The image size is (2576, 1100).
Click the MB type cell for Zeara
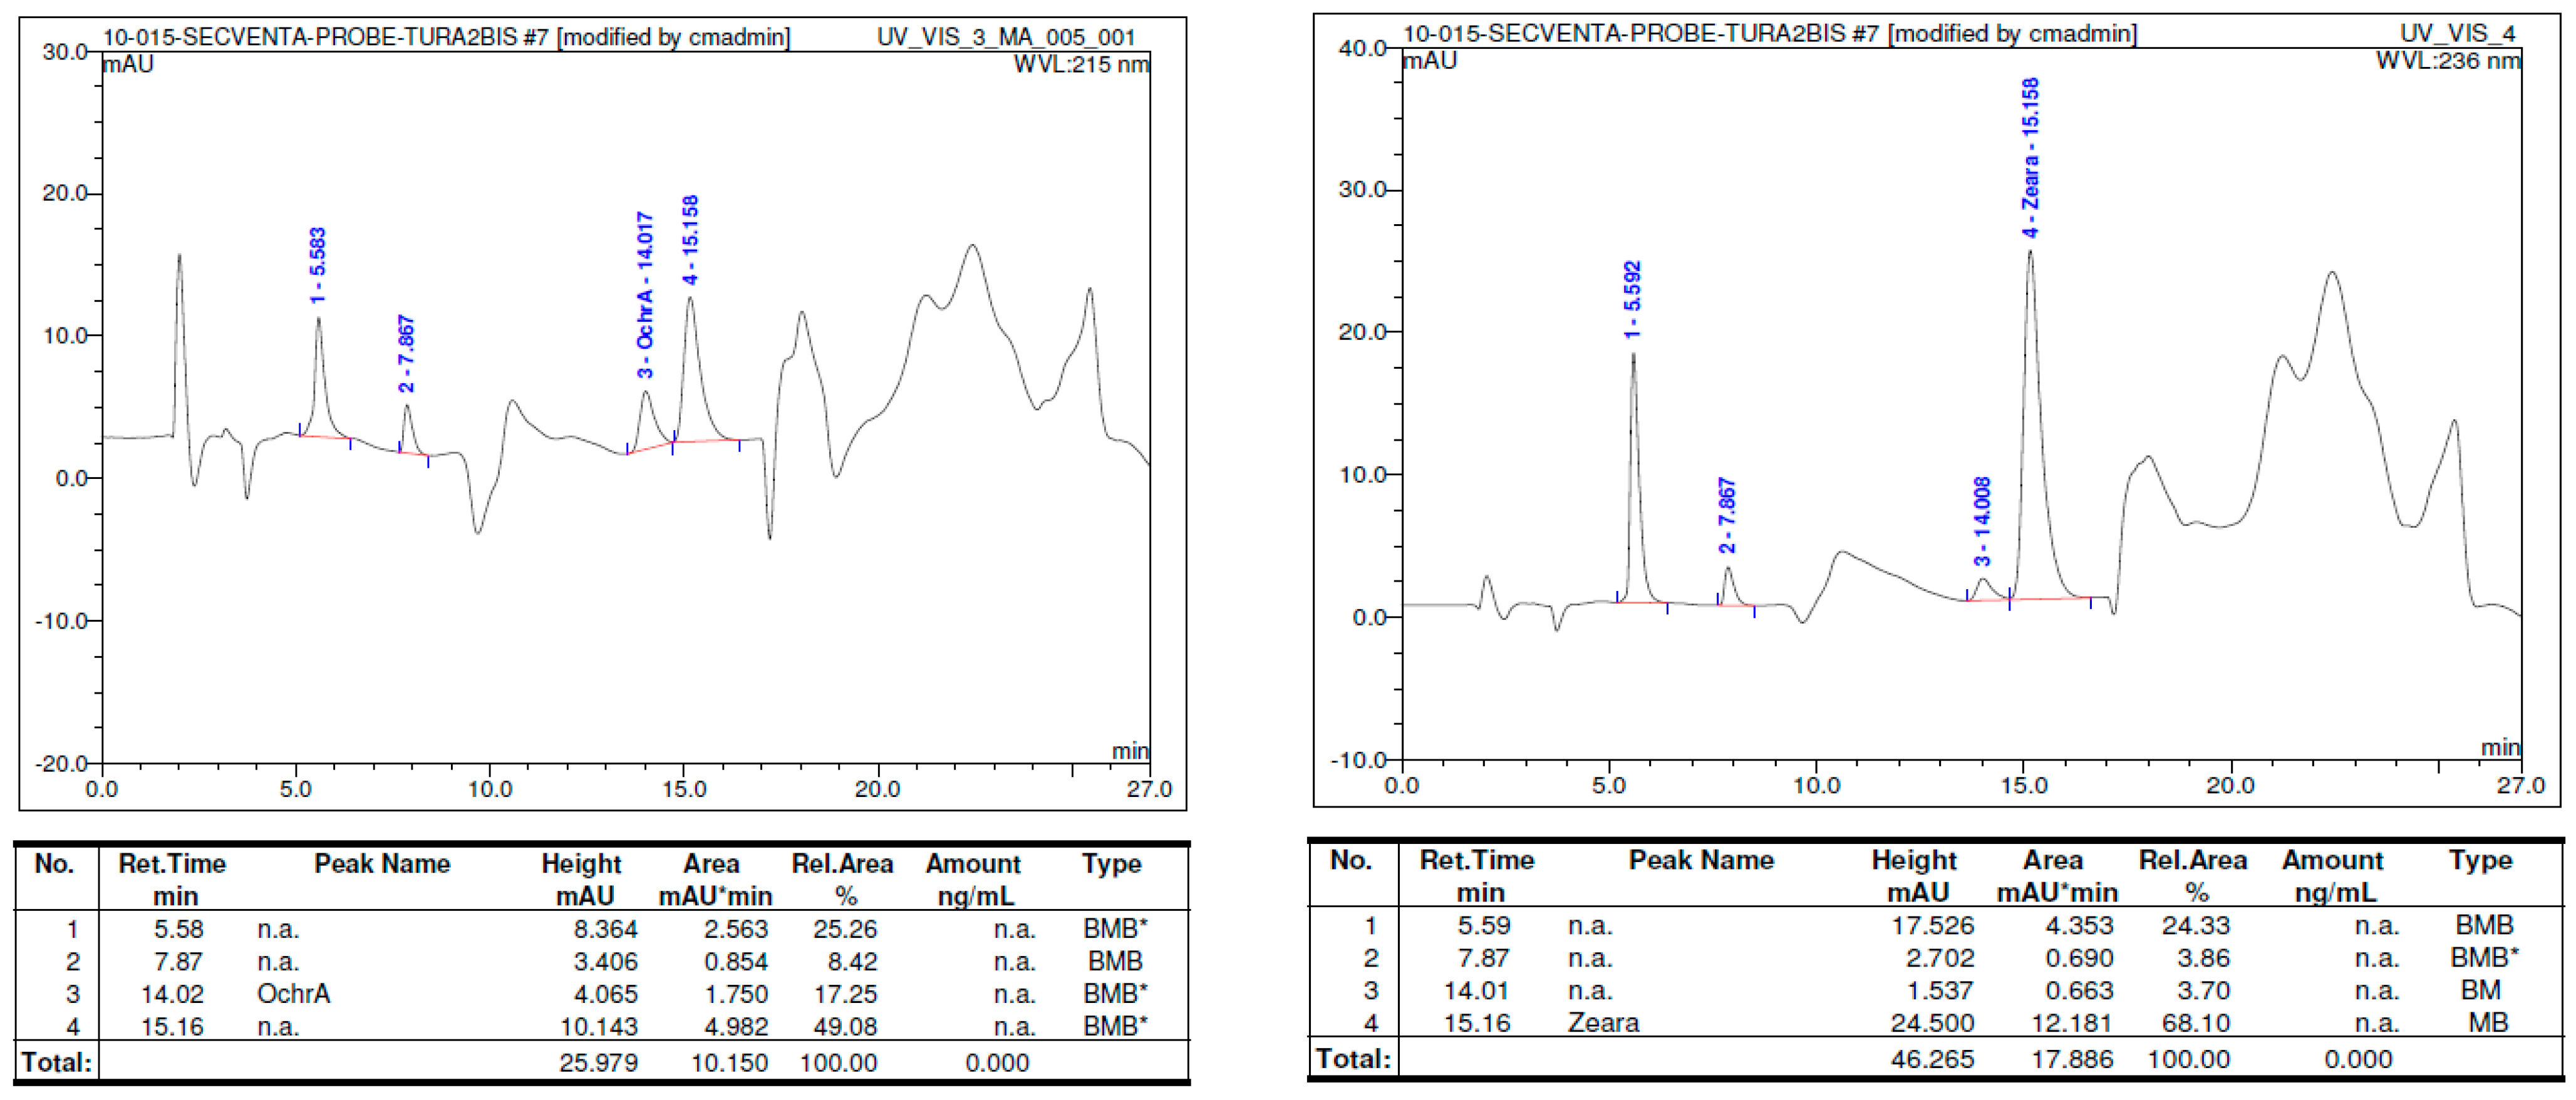(x=2487, y=1022)
